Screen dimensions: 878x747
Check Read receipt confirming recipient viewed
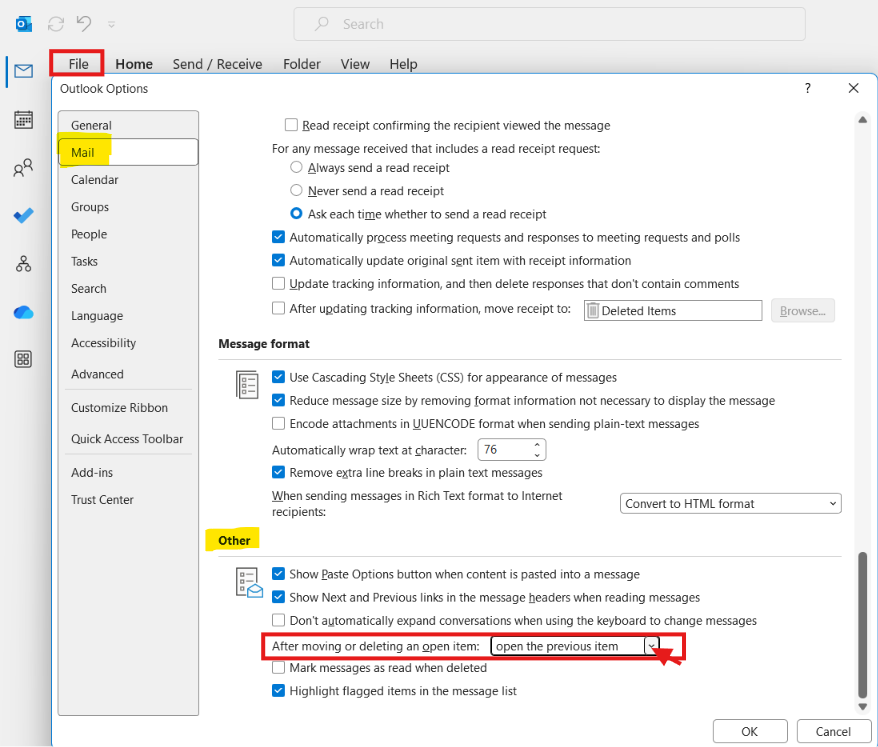291,125
